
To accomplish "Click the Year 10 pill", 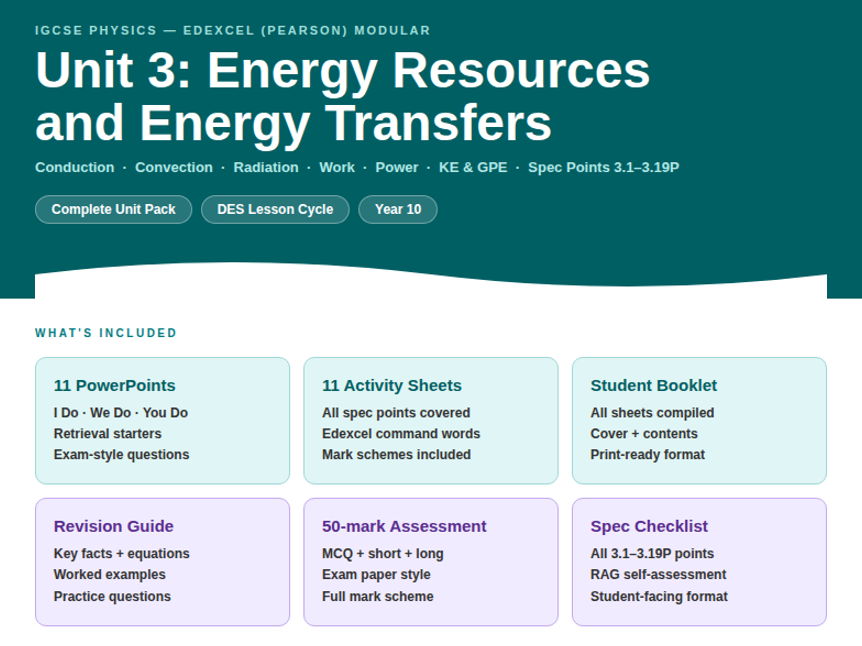I will [x=397, y=209].
